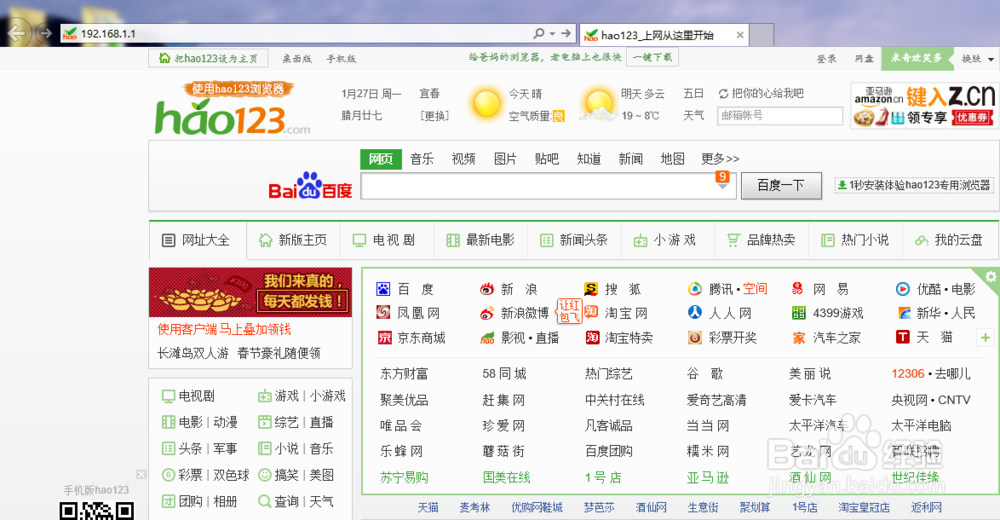Open the 新版主页 tab
This screenshot has width=1000, height=520.
[x=293, y=241]
